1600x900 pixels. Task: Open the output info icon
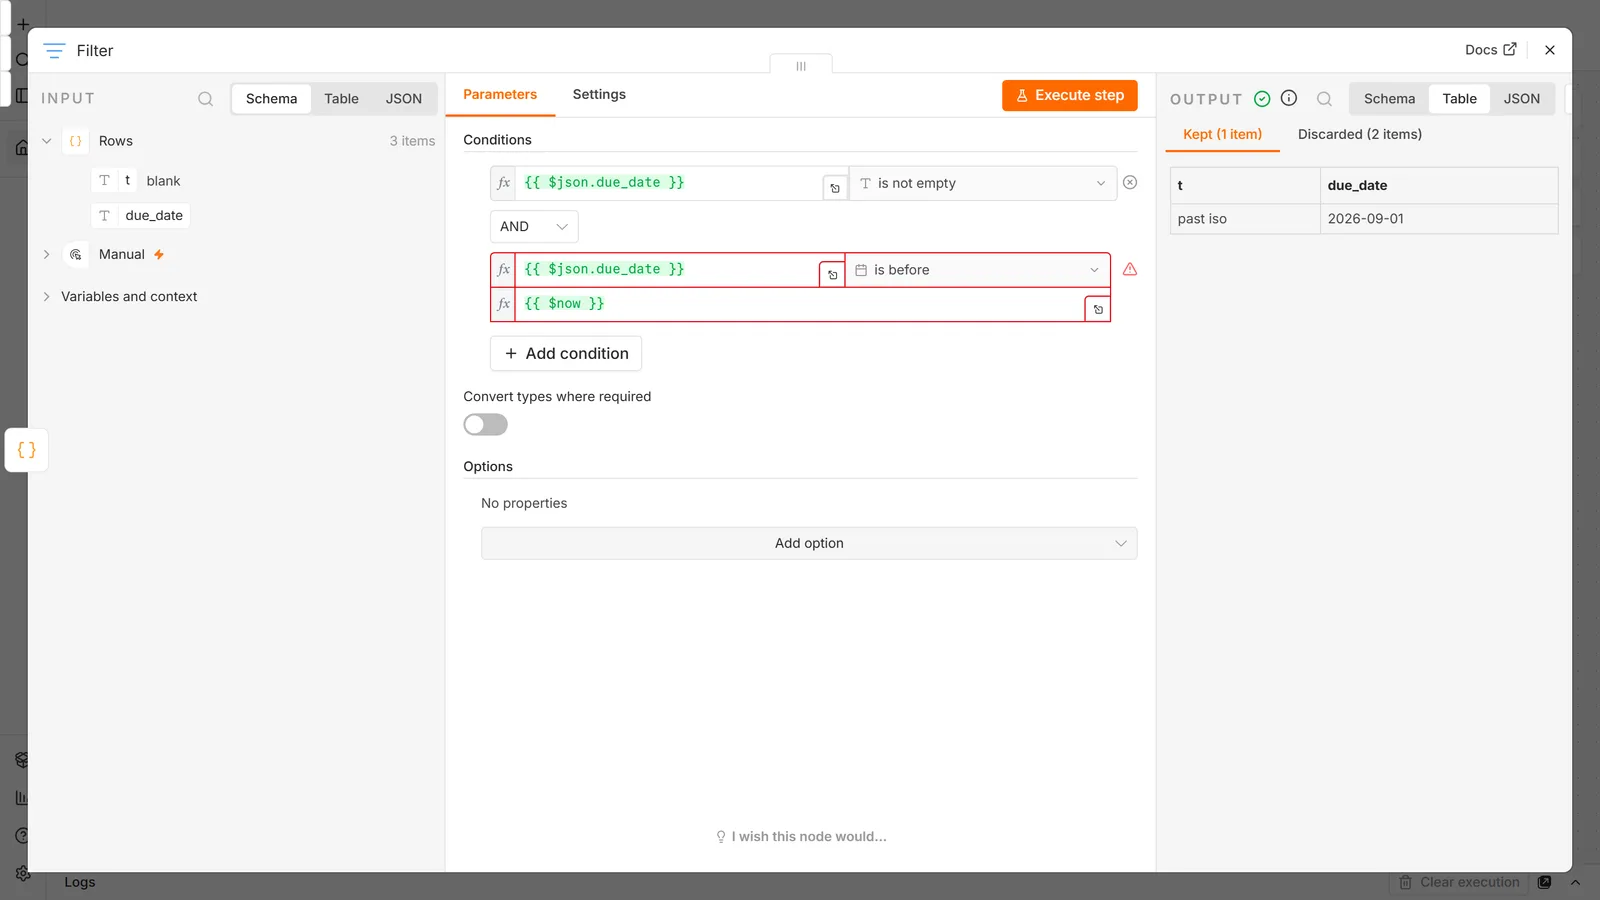coord(1289,98)
